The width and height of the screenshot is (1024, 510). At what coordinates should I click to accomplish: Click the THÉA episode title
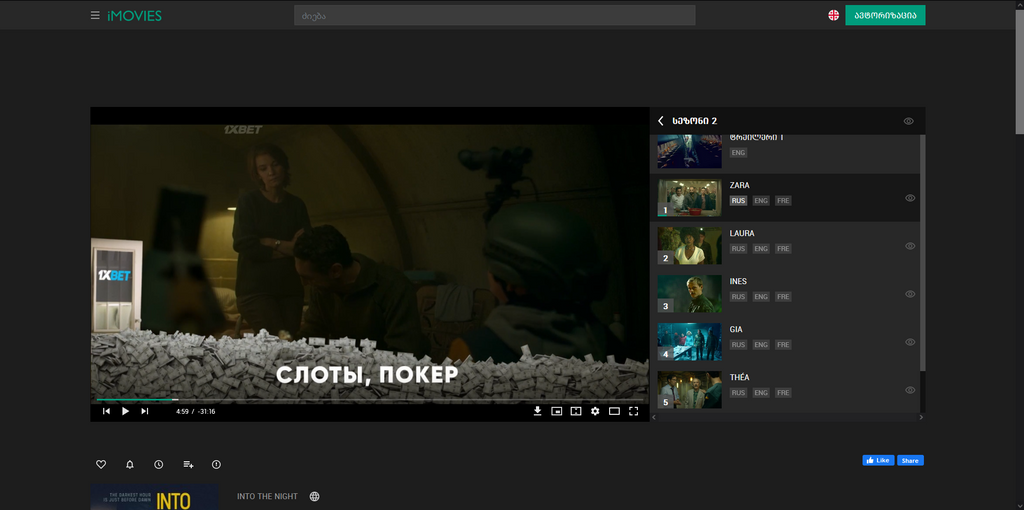739,377
